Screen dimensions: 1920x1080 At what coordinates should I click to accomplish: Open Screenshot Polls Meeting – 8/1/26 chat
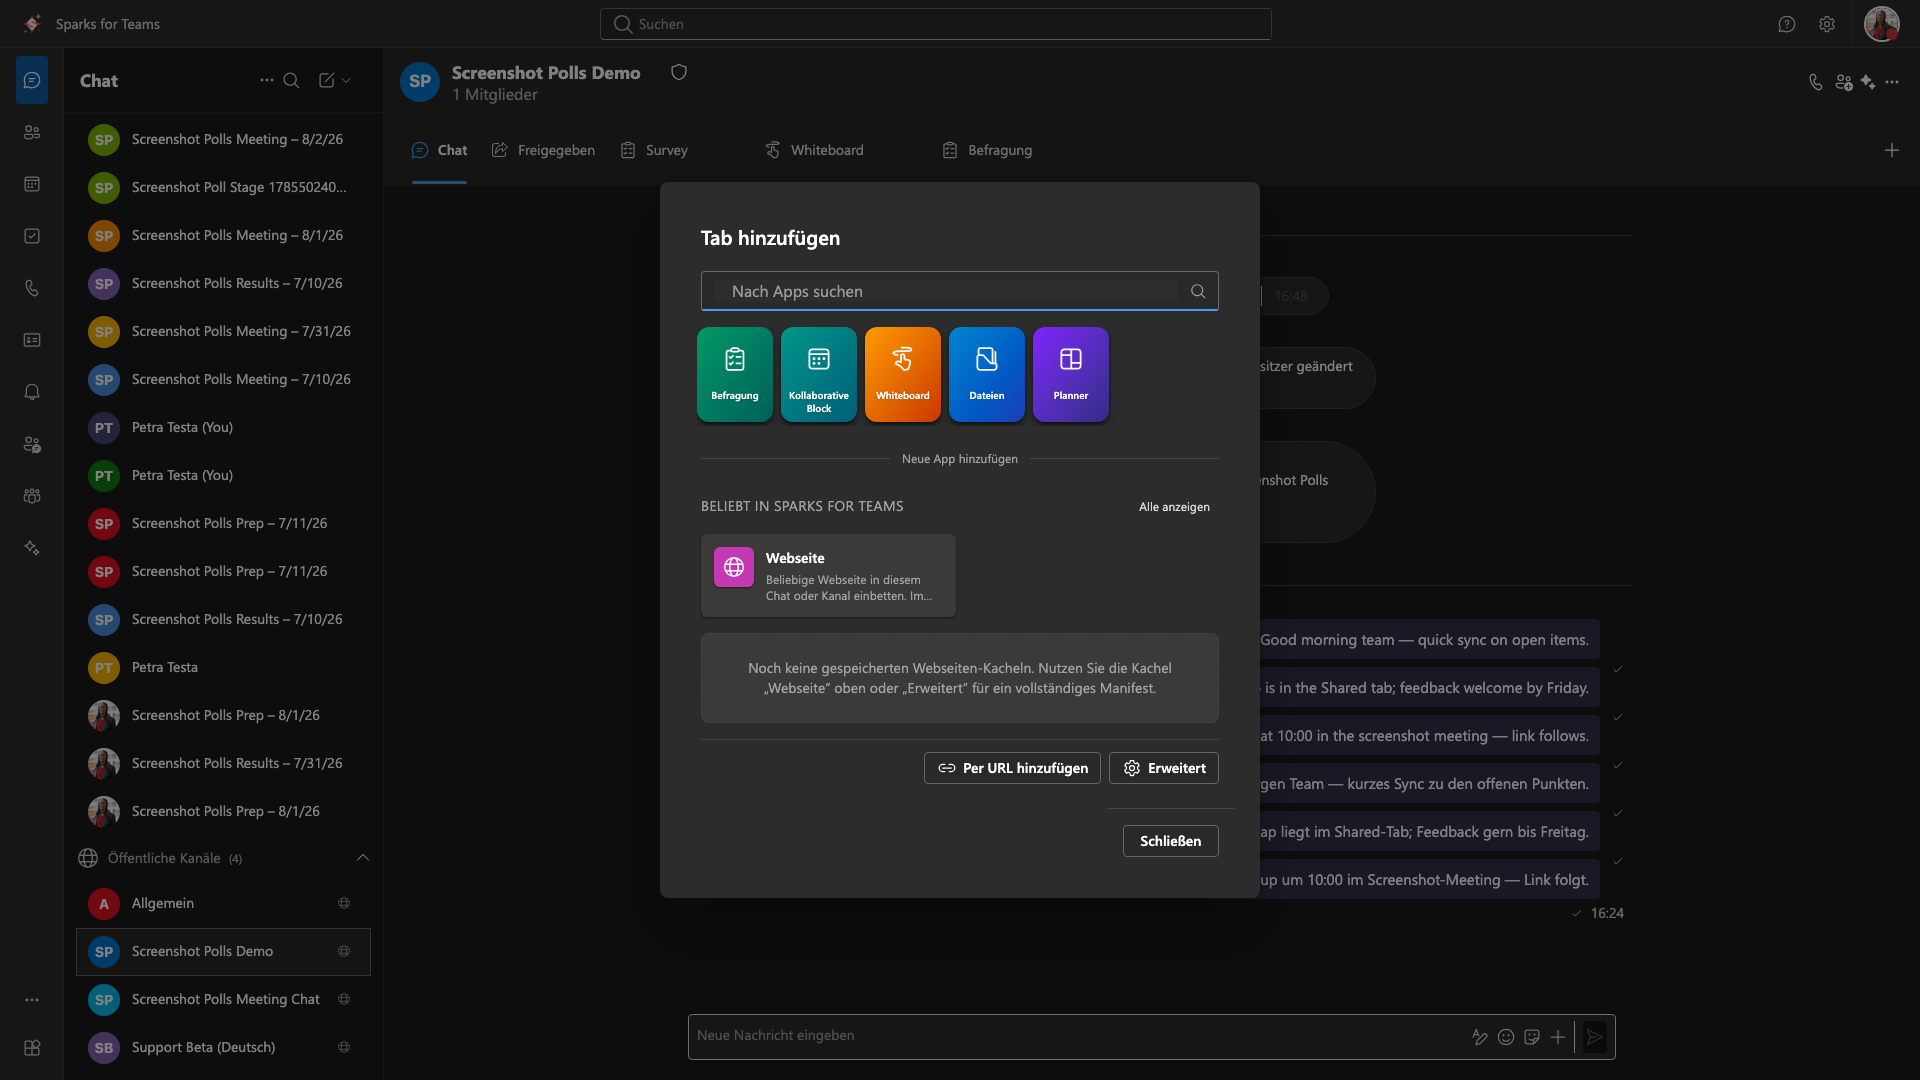(x=223, y=235)
